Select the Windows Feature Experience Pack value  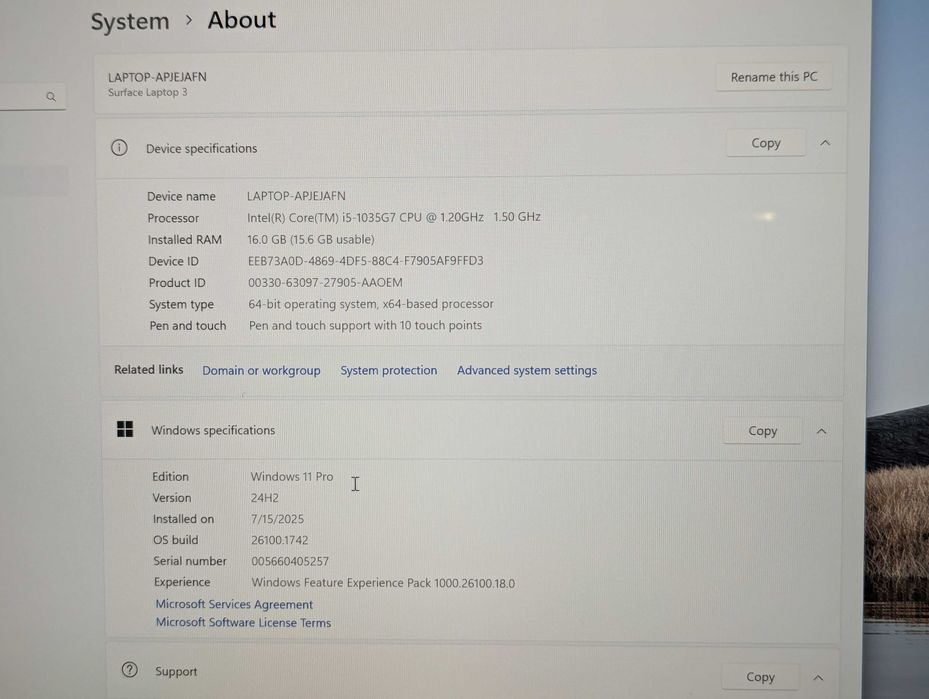(383, 582)
